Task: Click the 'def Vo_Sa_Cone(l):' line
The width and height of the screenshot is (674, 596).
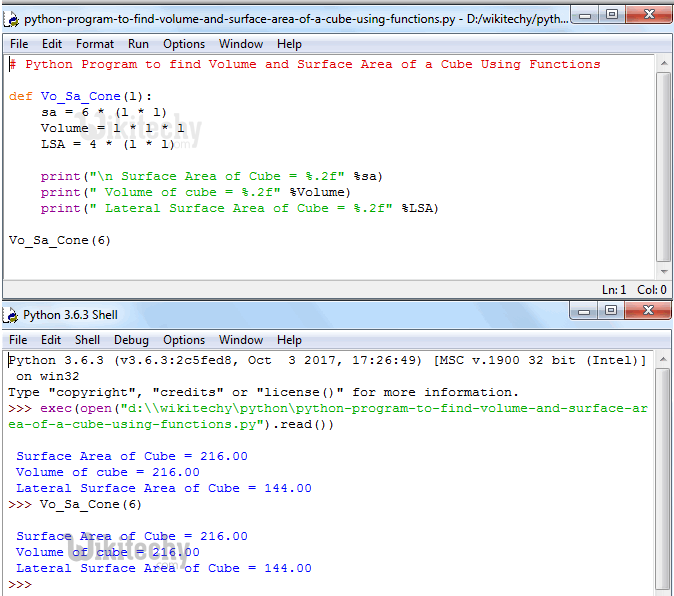Action: coord(80,97)
